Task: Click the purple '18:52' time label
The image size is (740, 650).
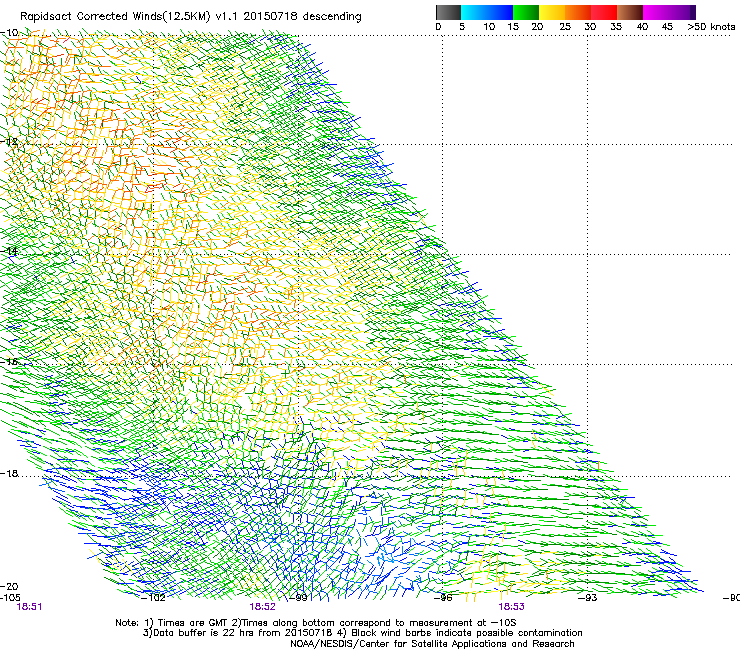Action: [x=262, y=607]
